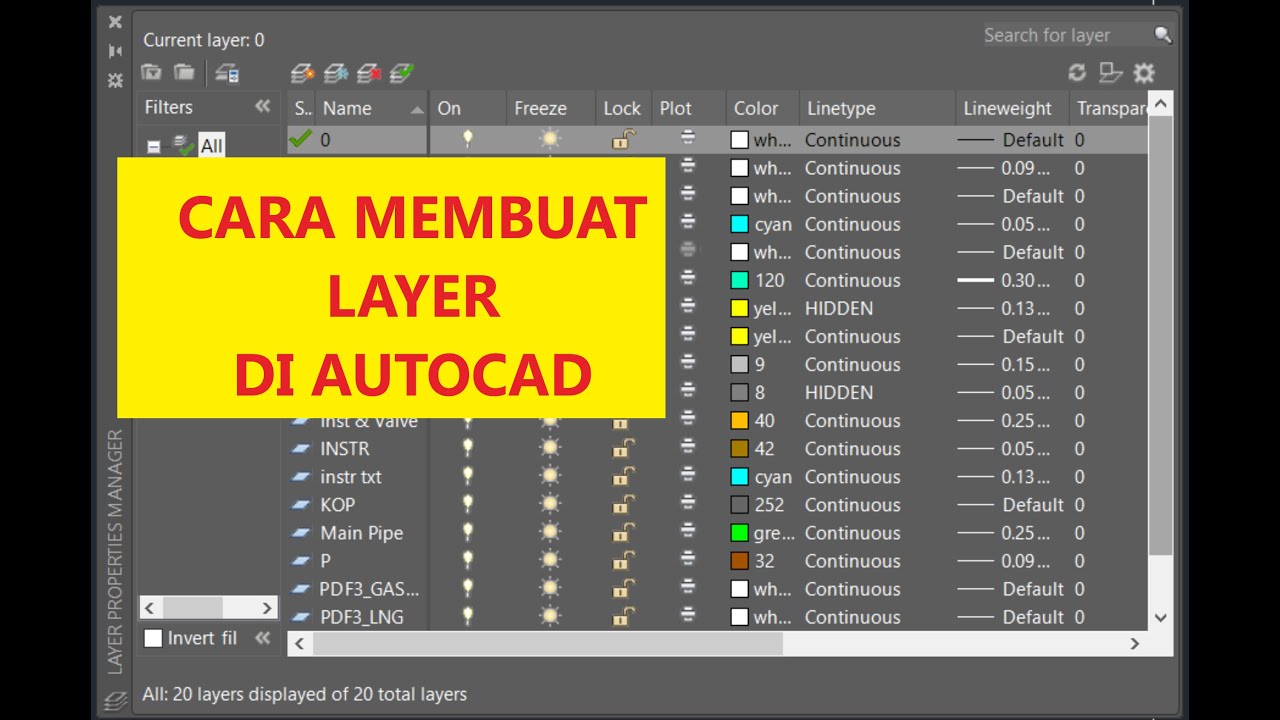The image size is (1280, 720).
Task: Select the PDF3_LNG layer name
Action: tap(362, 617)
